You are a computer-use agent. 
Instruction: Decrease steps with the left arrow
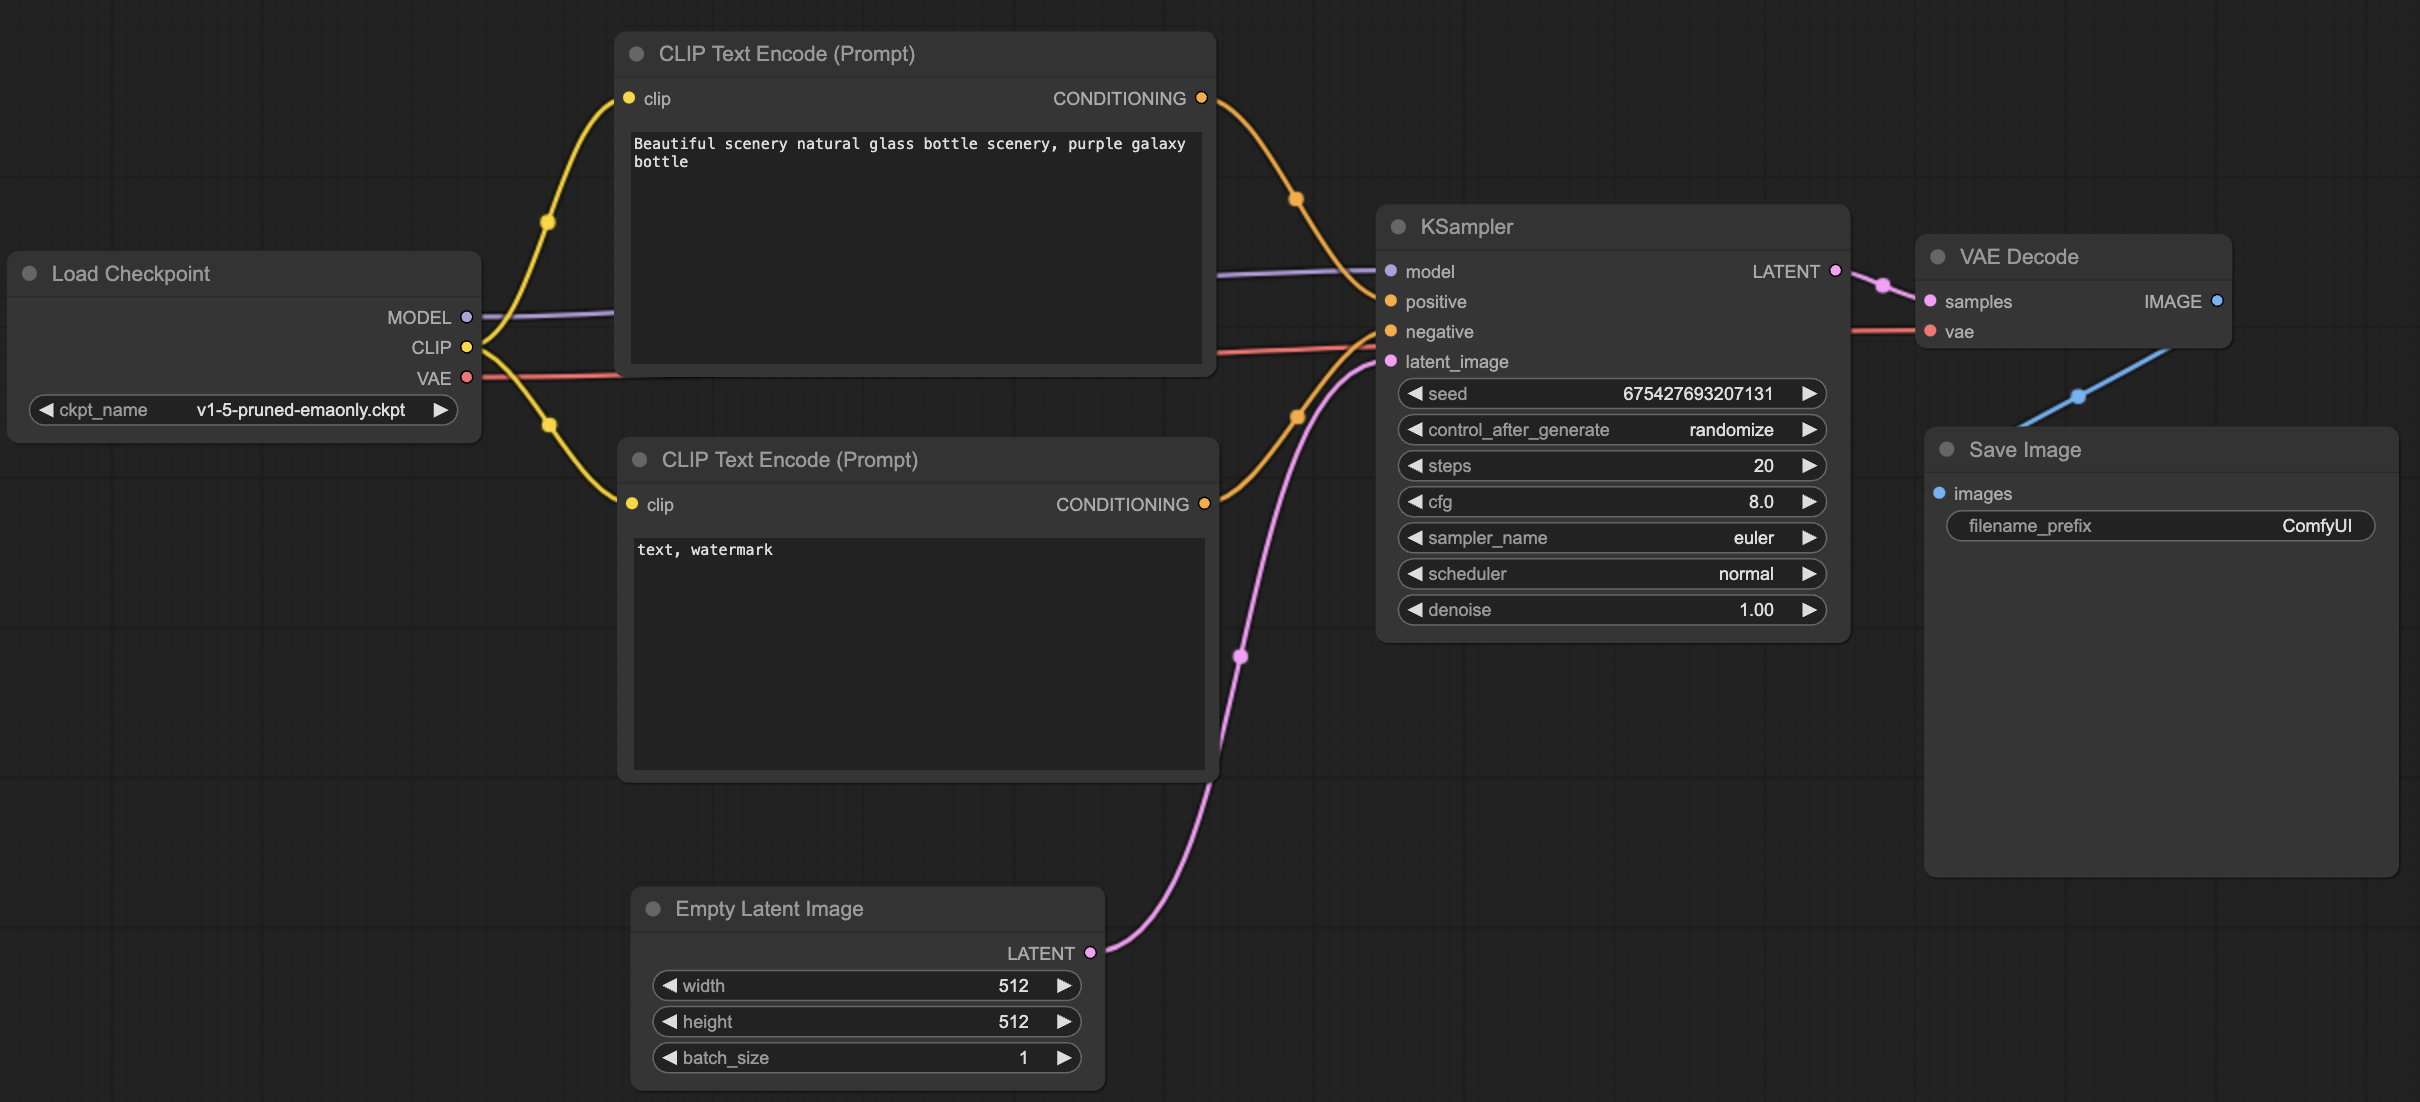click(1415, 466)
